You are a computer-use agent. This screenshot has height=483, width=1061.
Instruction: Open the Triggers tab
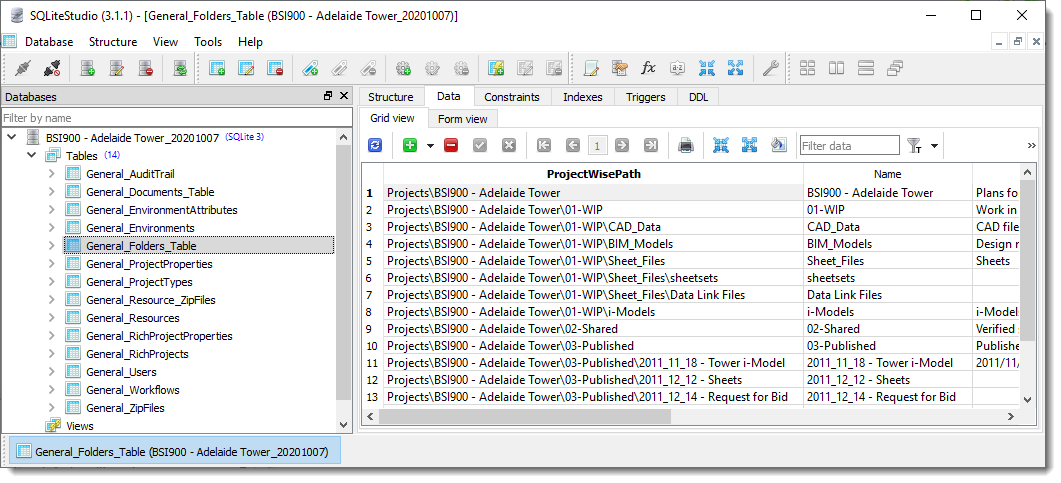(646, 97)
